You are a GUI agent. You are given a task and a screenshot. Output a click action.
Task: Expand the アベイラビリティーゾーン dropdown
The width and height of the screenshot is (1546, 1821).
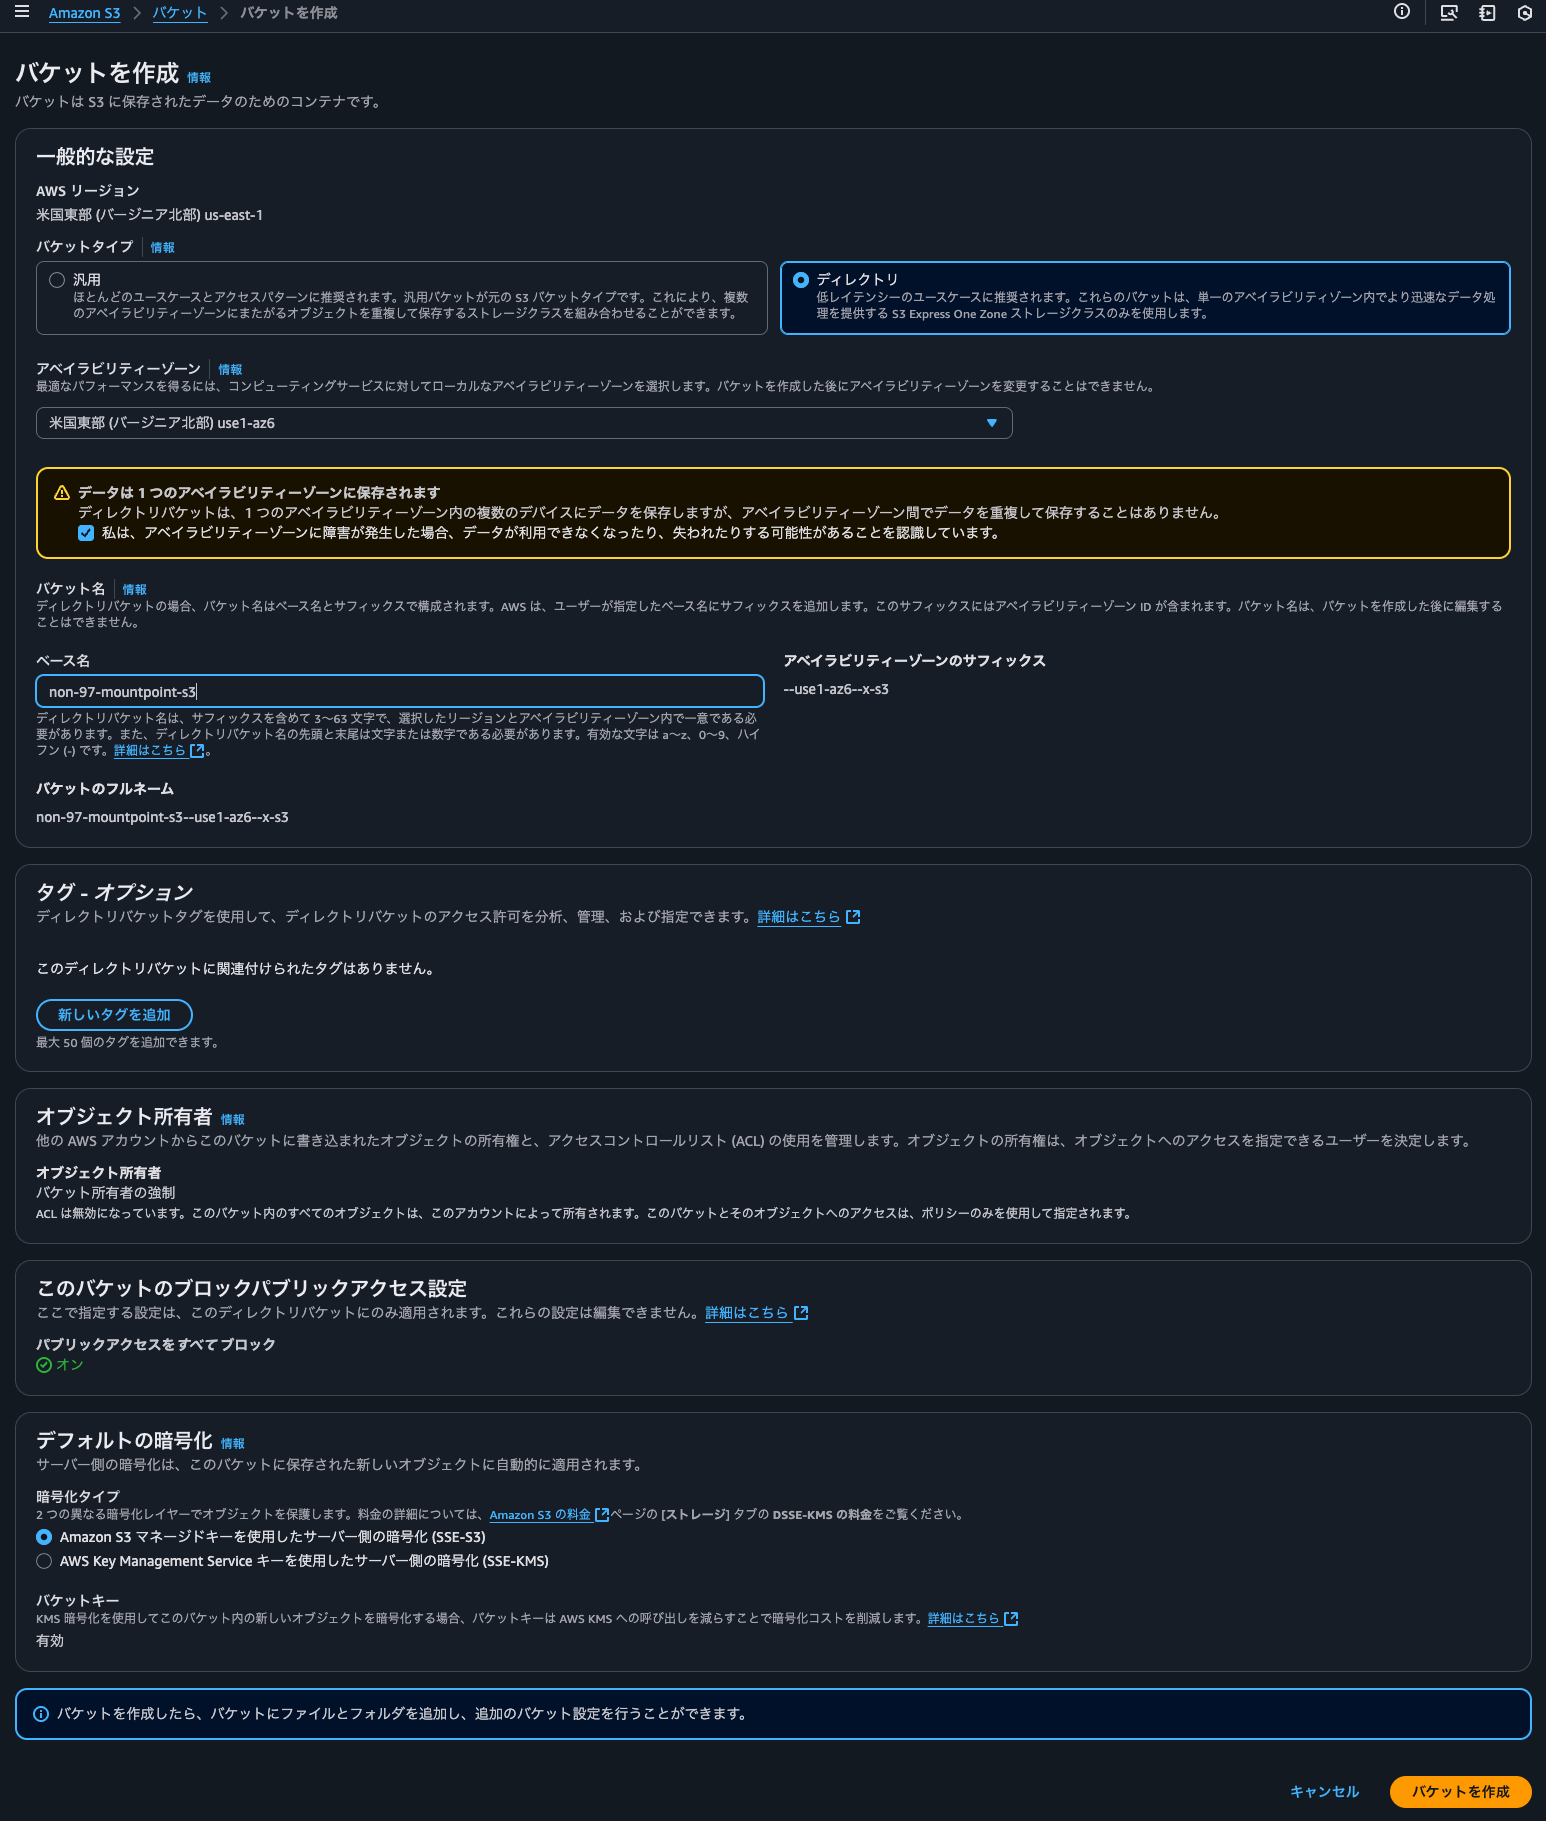click(x=524, y=423)
